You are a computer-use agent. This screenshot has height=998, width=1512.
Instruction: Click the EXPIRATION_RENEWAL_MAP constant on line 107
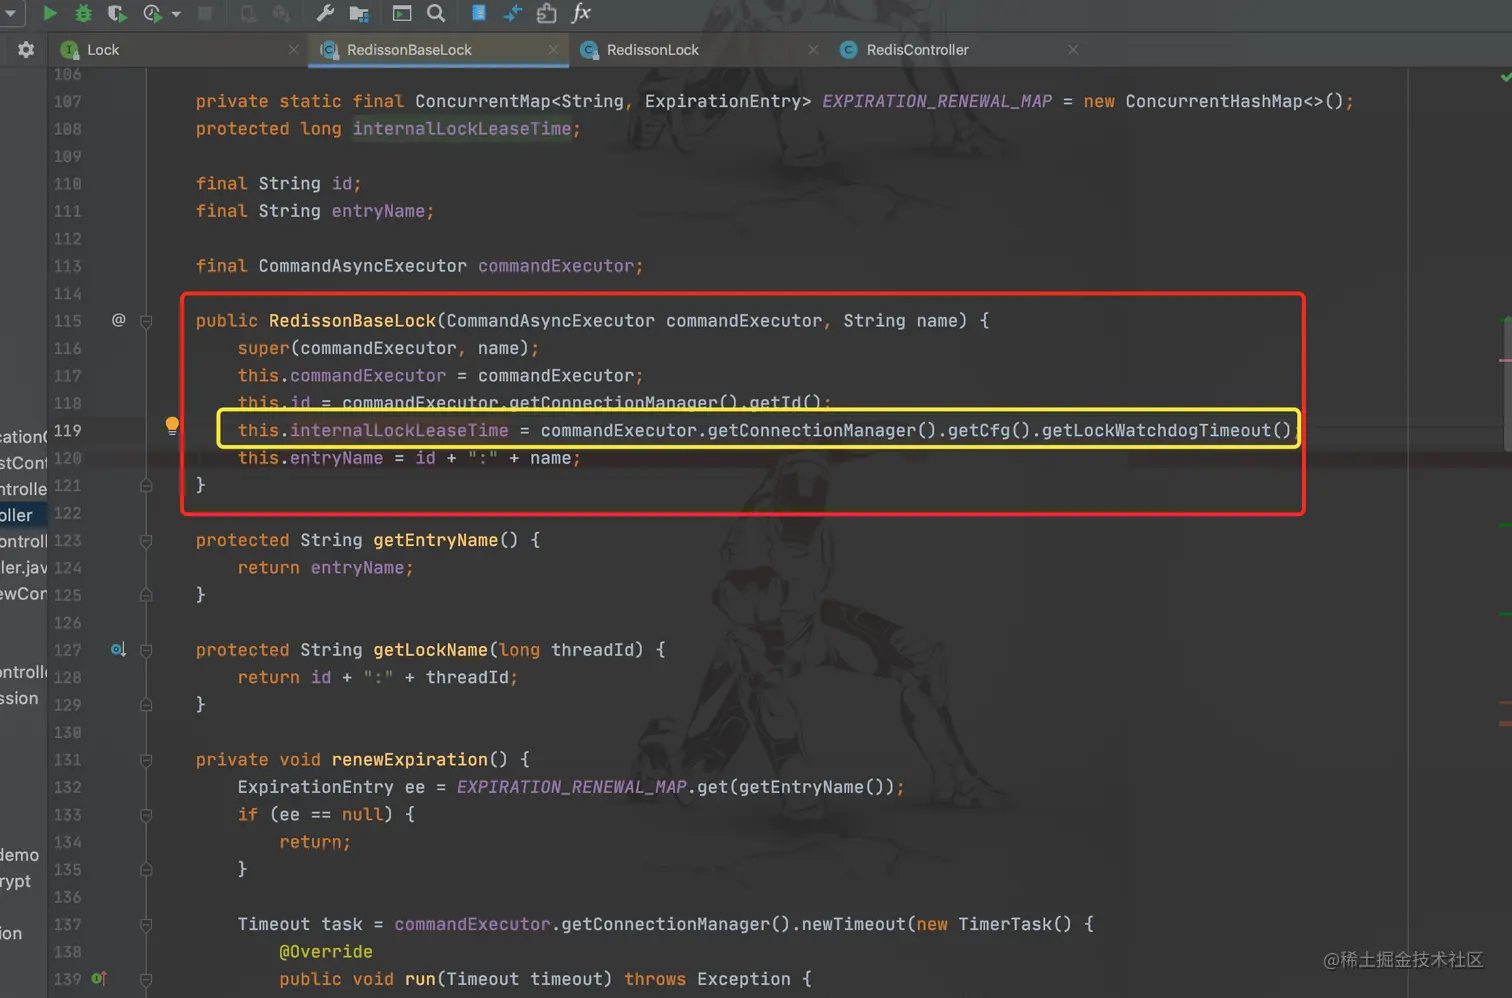[x=937, y=101]
